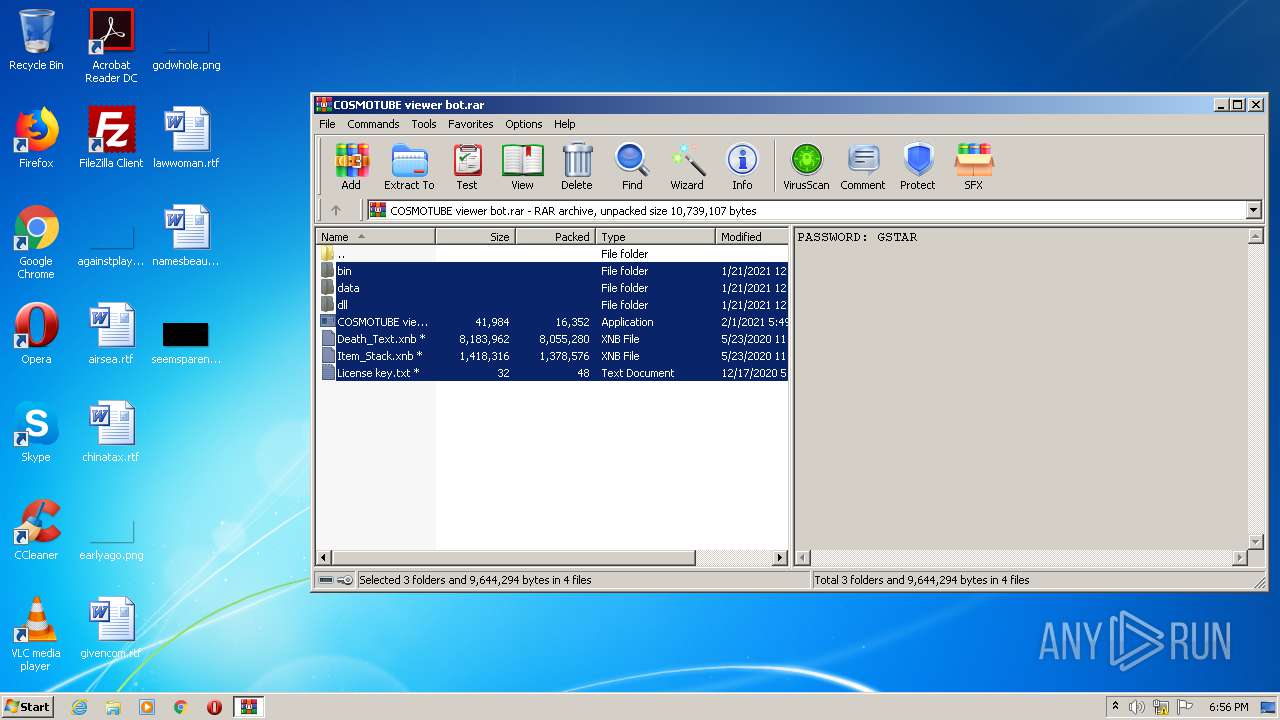The width and height of the screenshot is (1280, 720).
Task: Sort files by Type column
Action: pyautogui.click(x=655, y=237)
